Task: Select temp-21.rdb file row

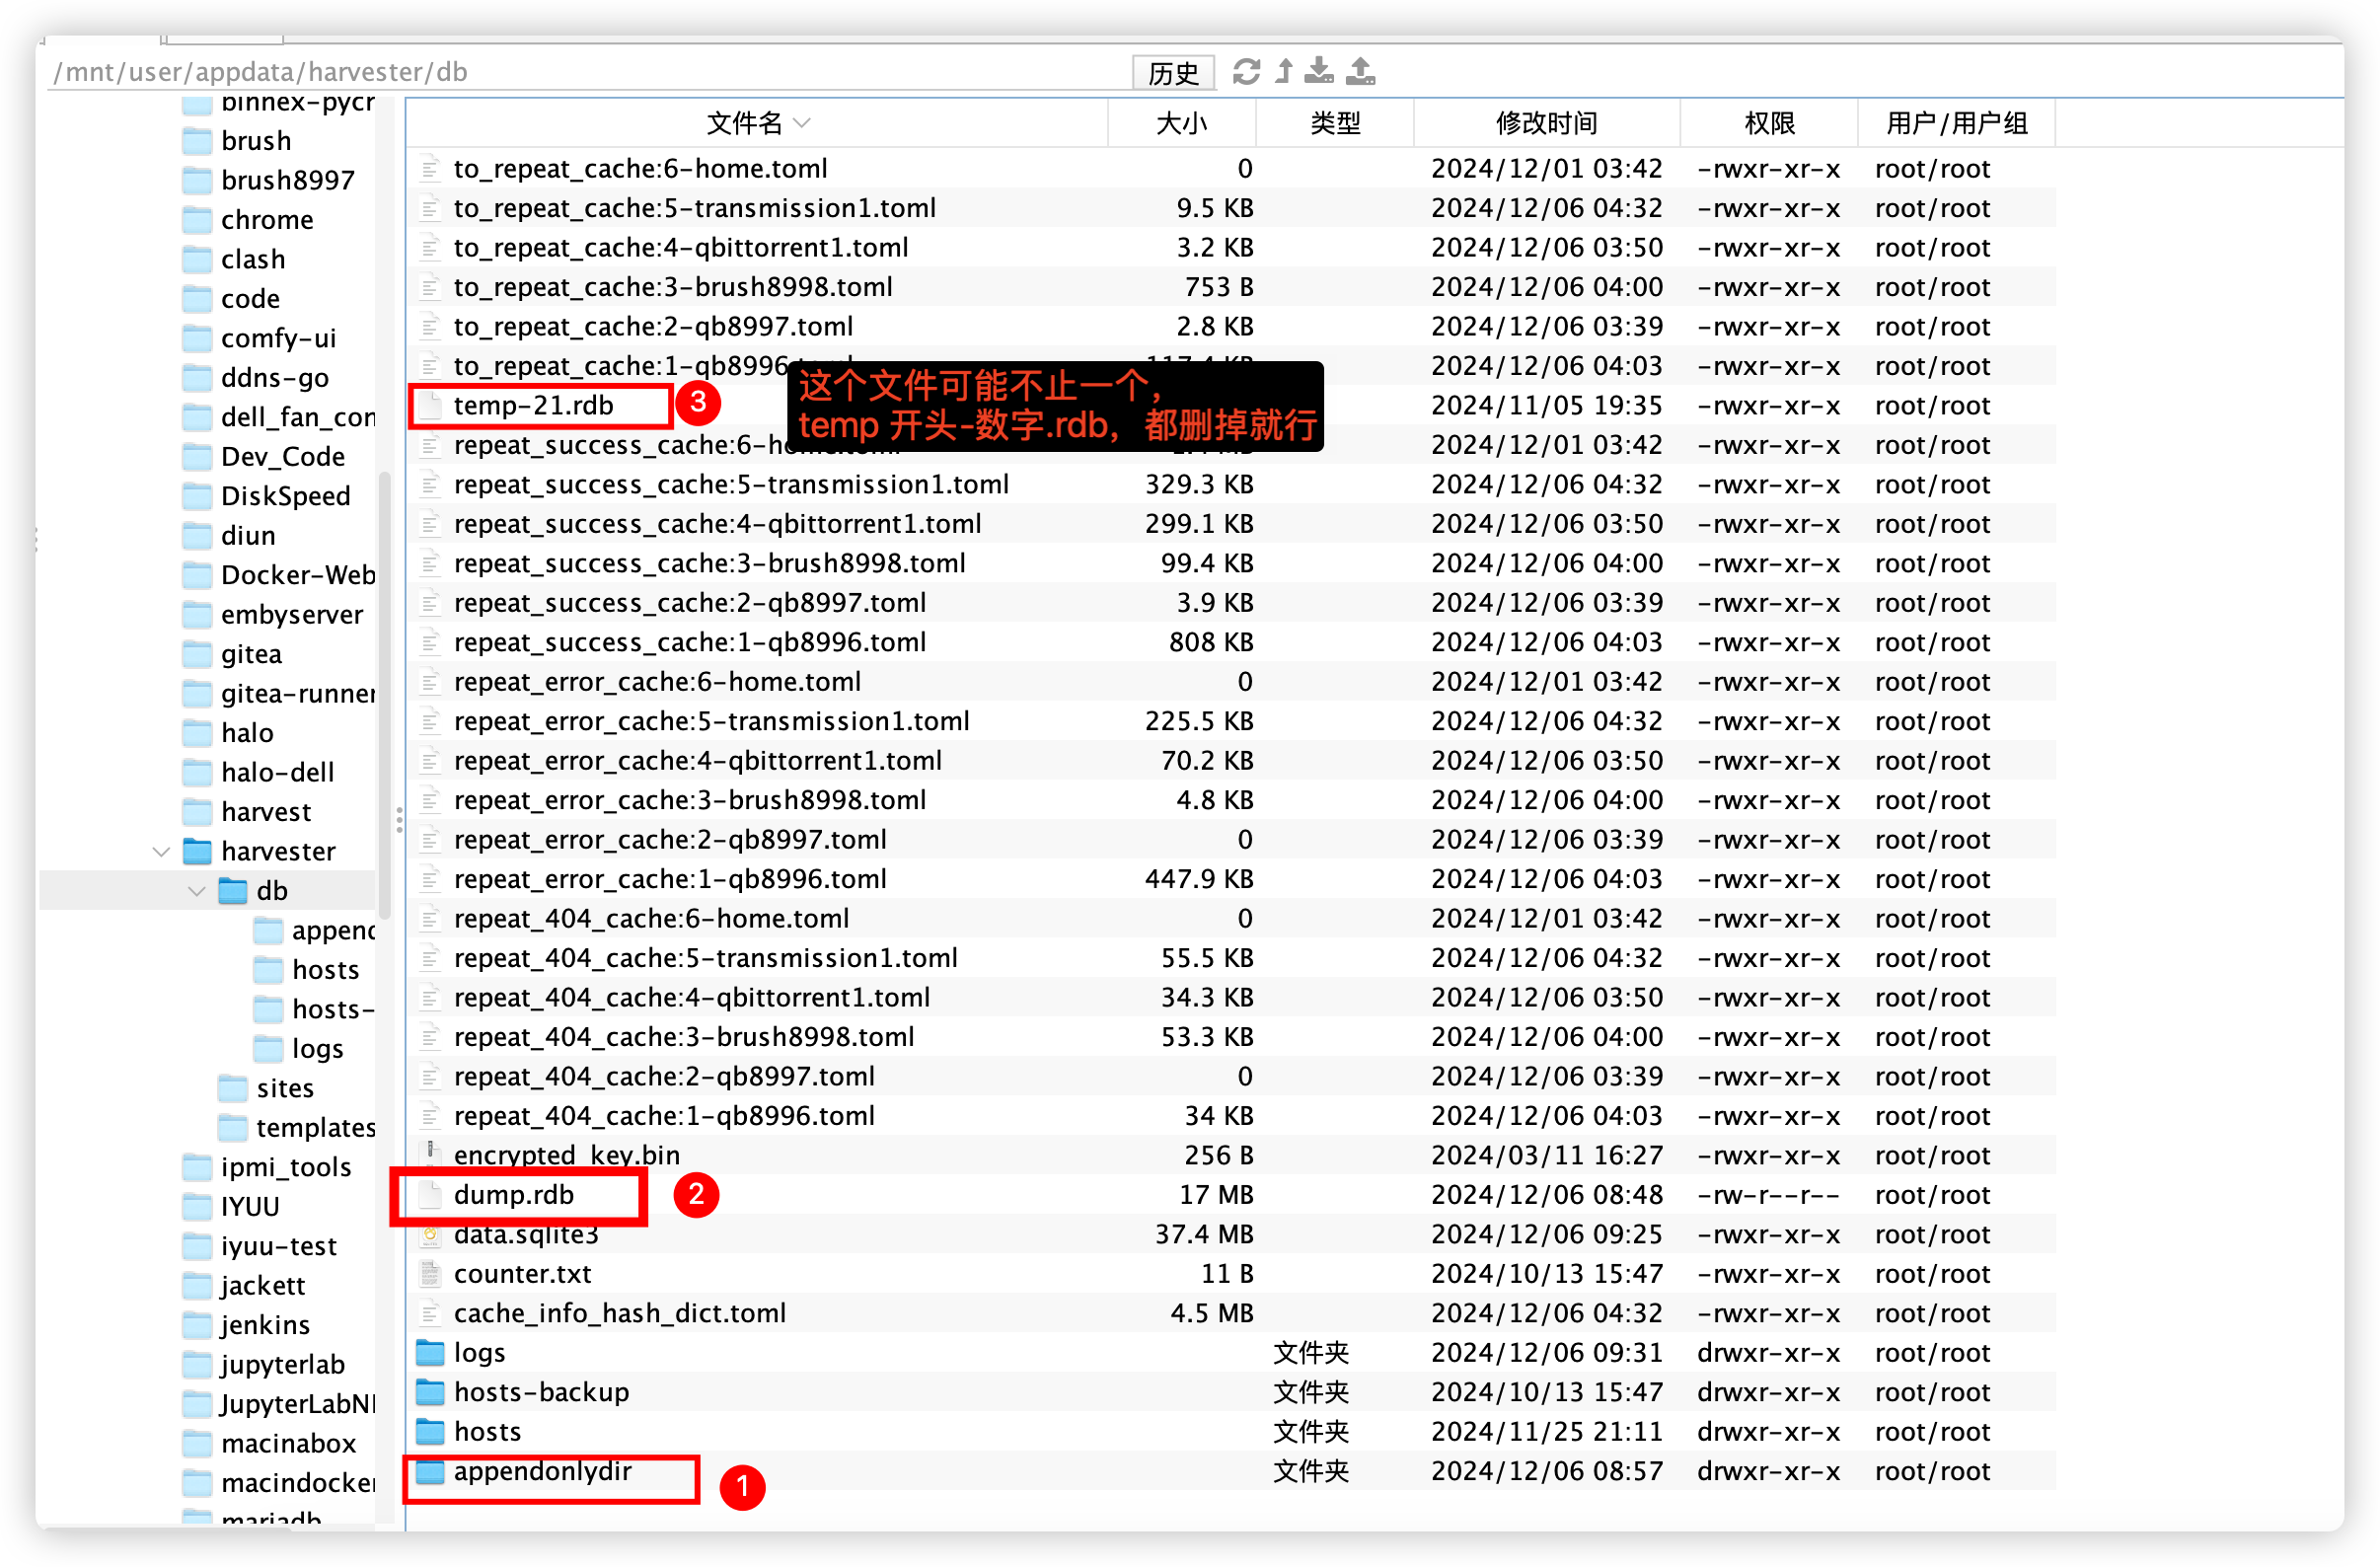Action: pyautogui.click(x=1231, y=406)
